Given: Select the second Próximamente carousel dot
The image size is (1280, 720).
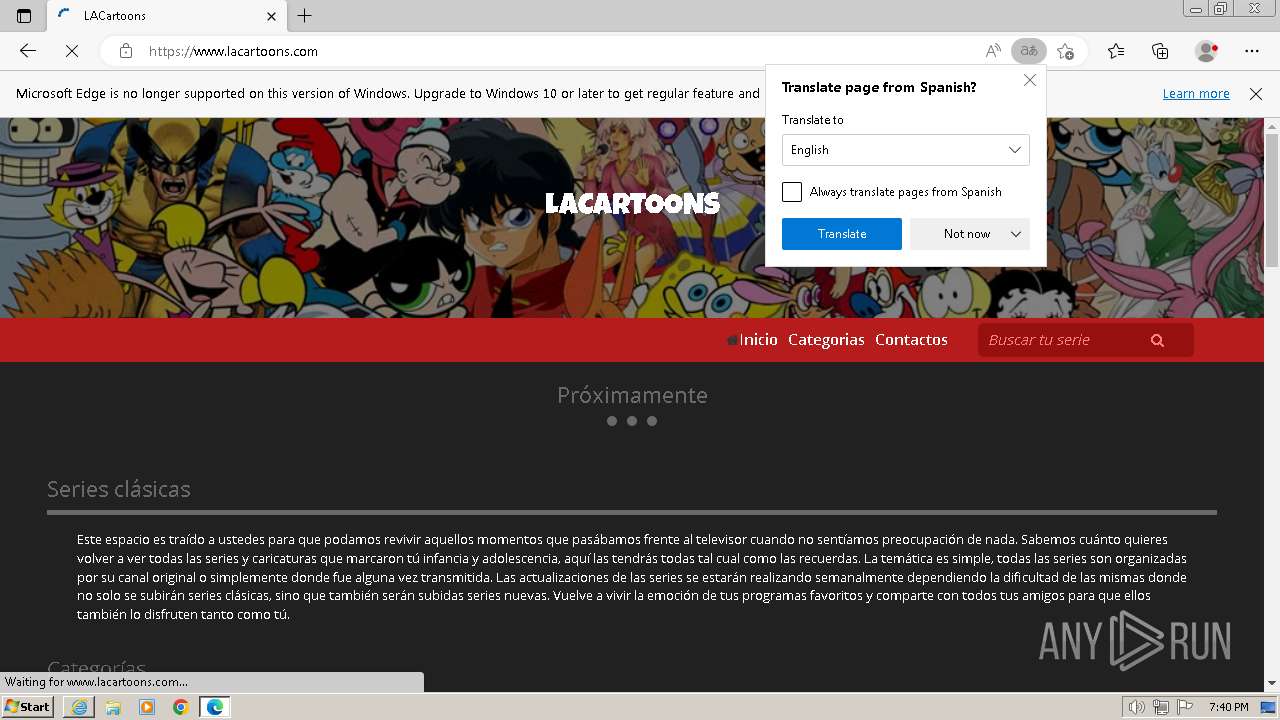Looking at the screenshot, I should tap(632, 421).
